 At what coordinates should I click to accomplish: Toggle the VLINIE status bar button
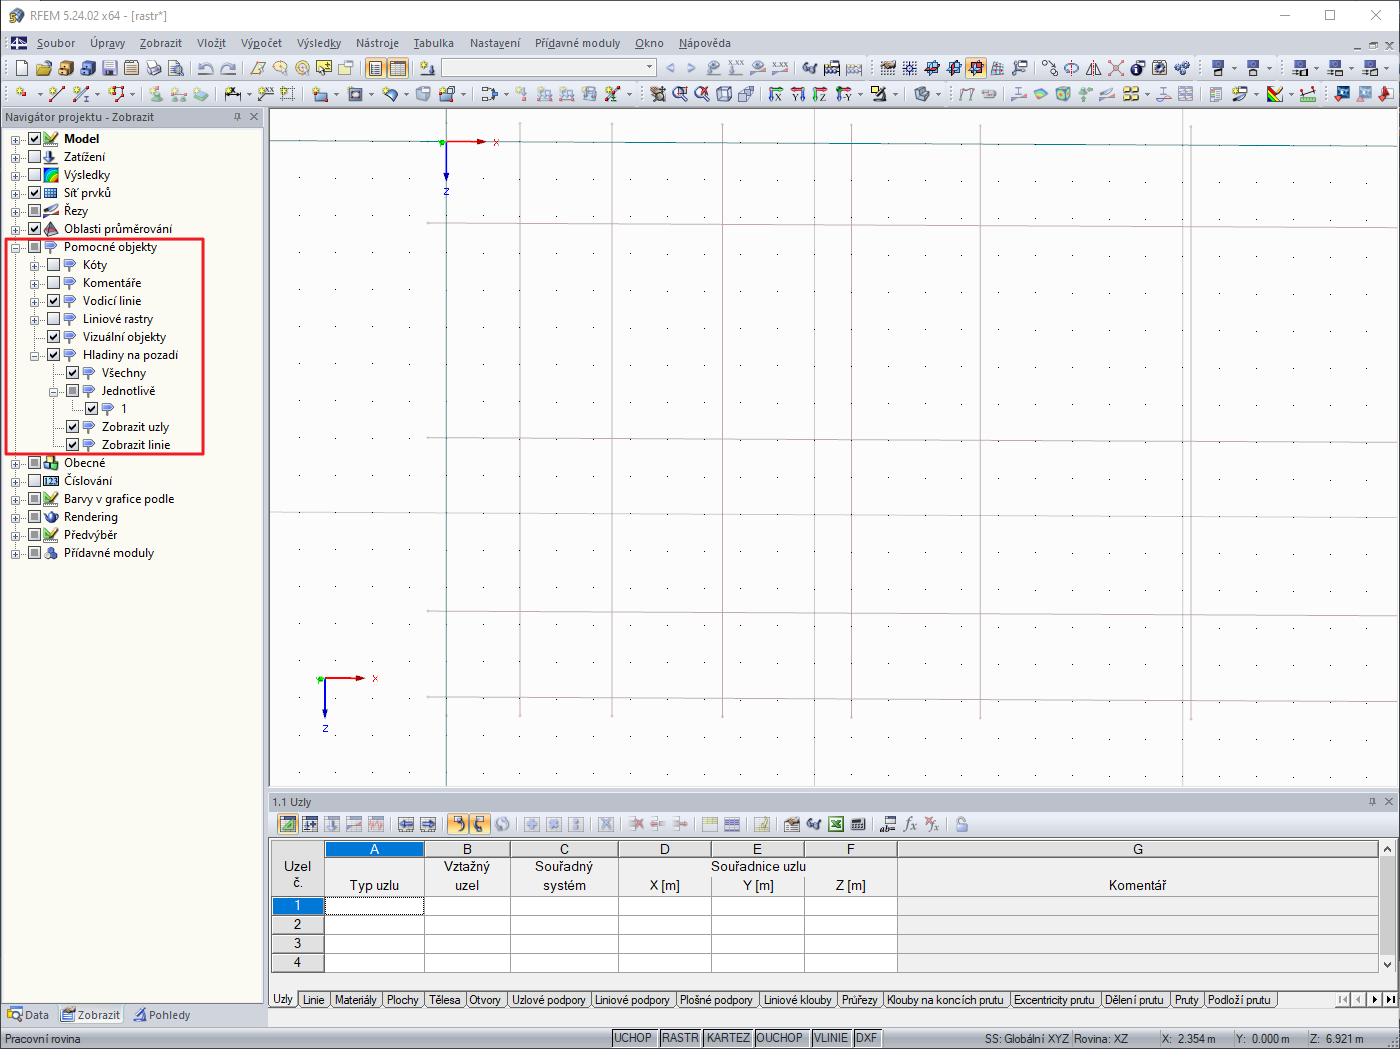pos(831,1038)
